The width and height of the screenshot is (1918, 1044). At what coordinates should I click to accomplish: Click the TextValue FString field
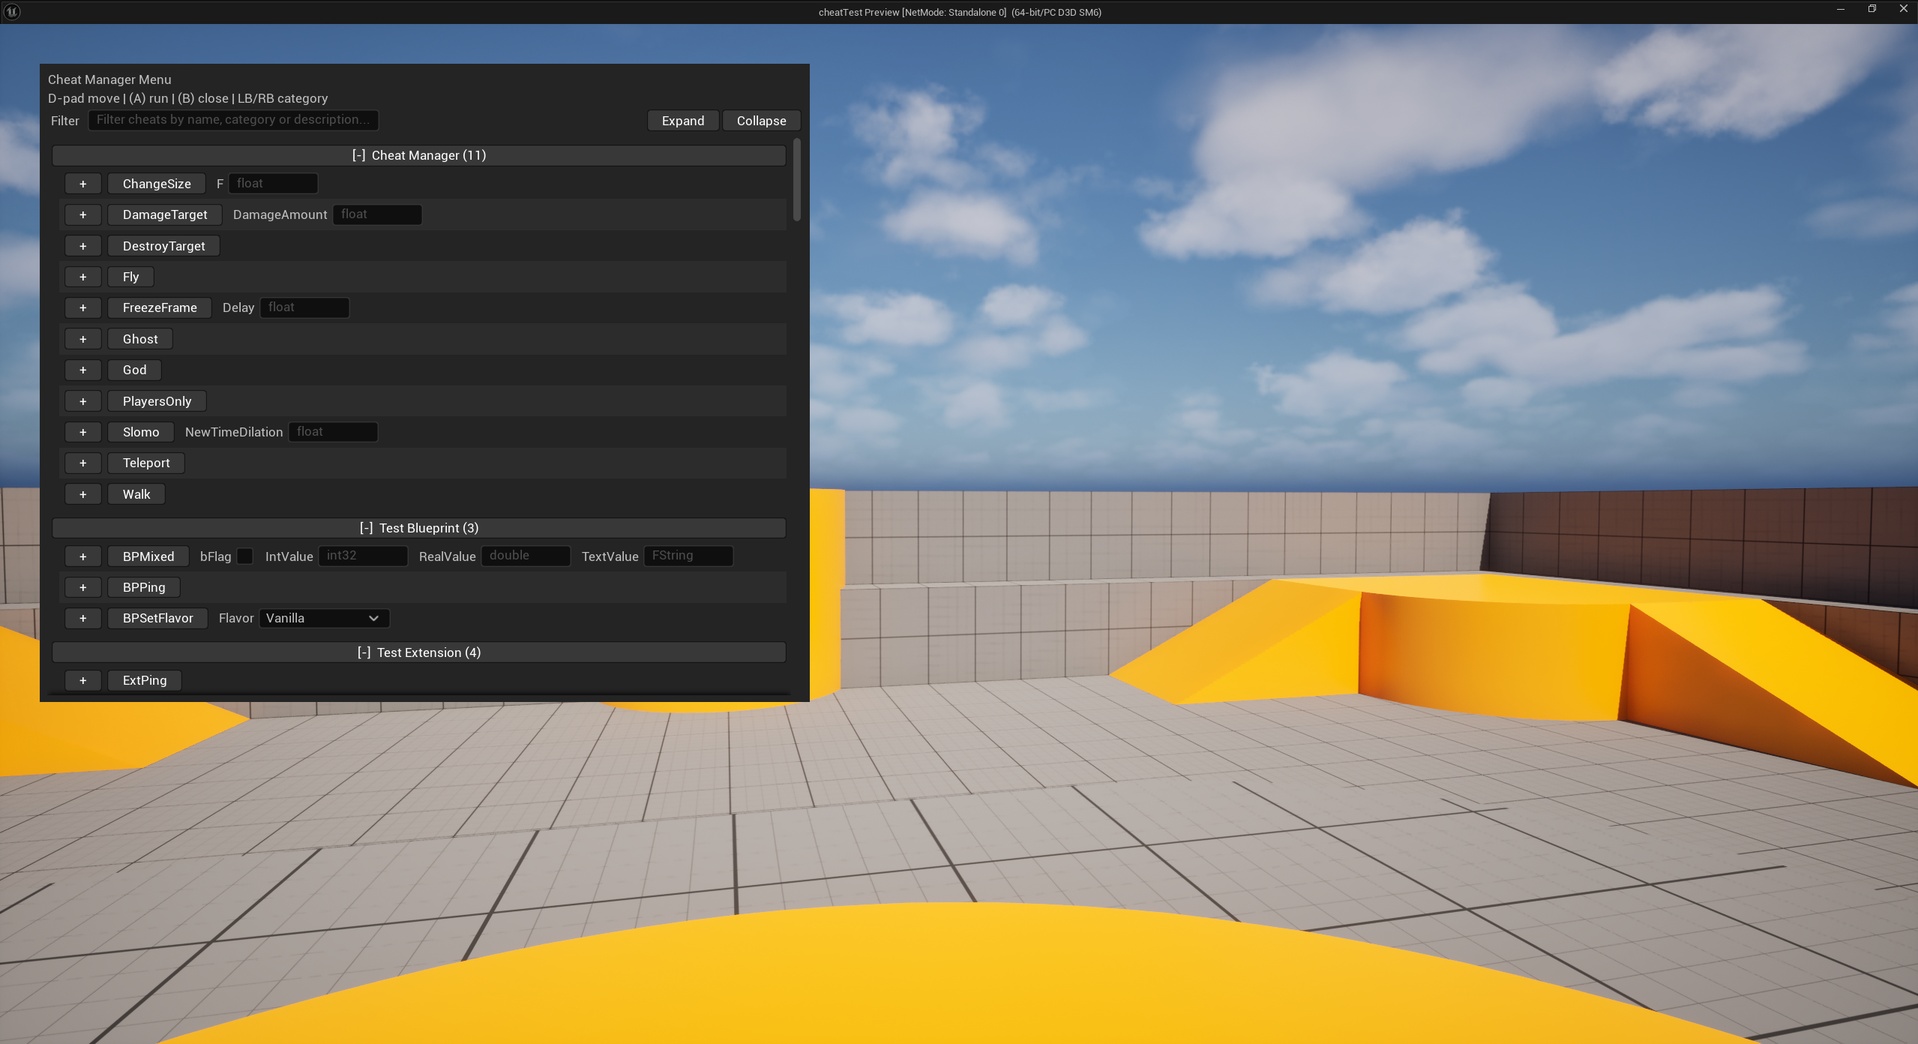click(688, 556)
